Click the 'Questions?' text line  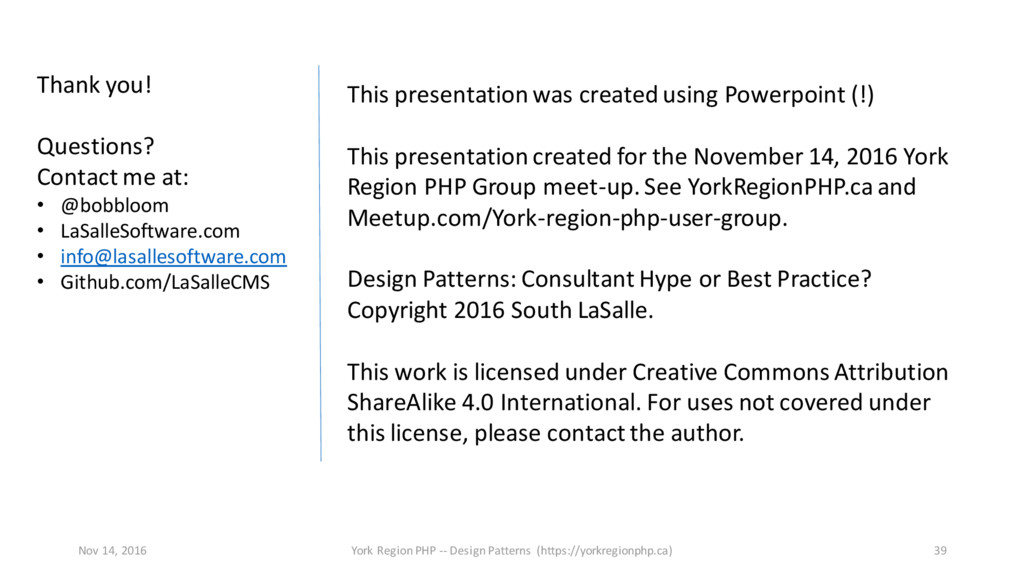coord(95,146)
